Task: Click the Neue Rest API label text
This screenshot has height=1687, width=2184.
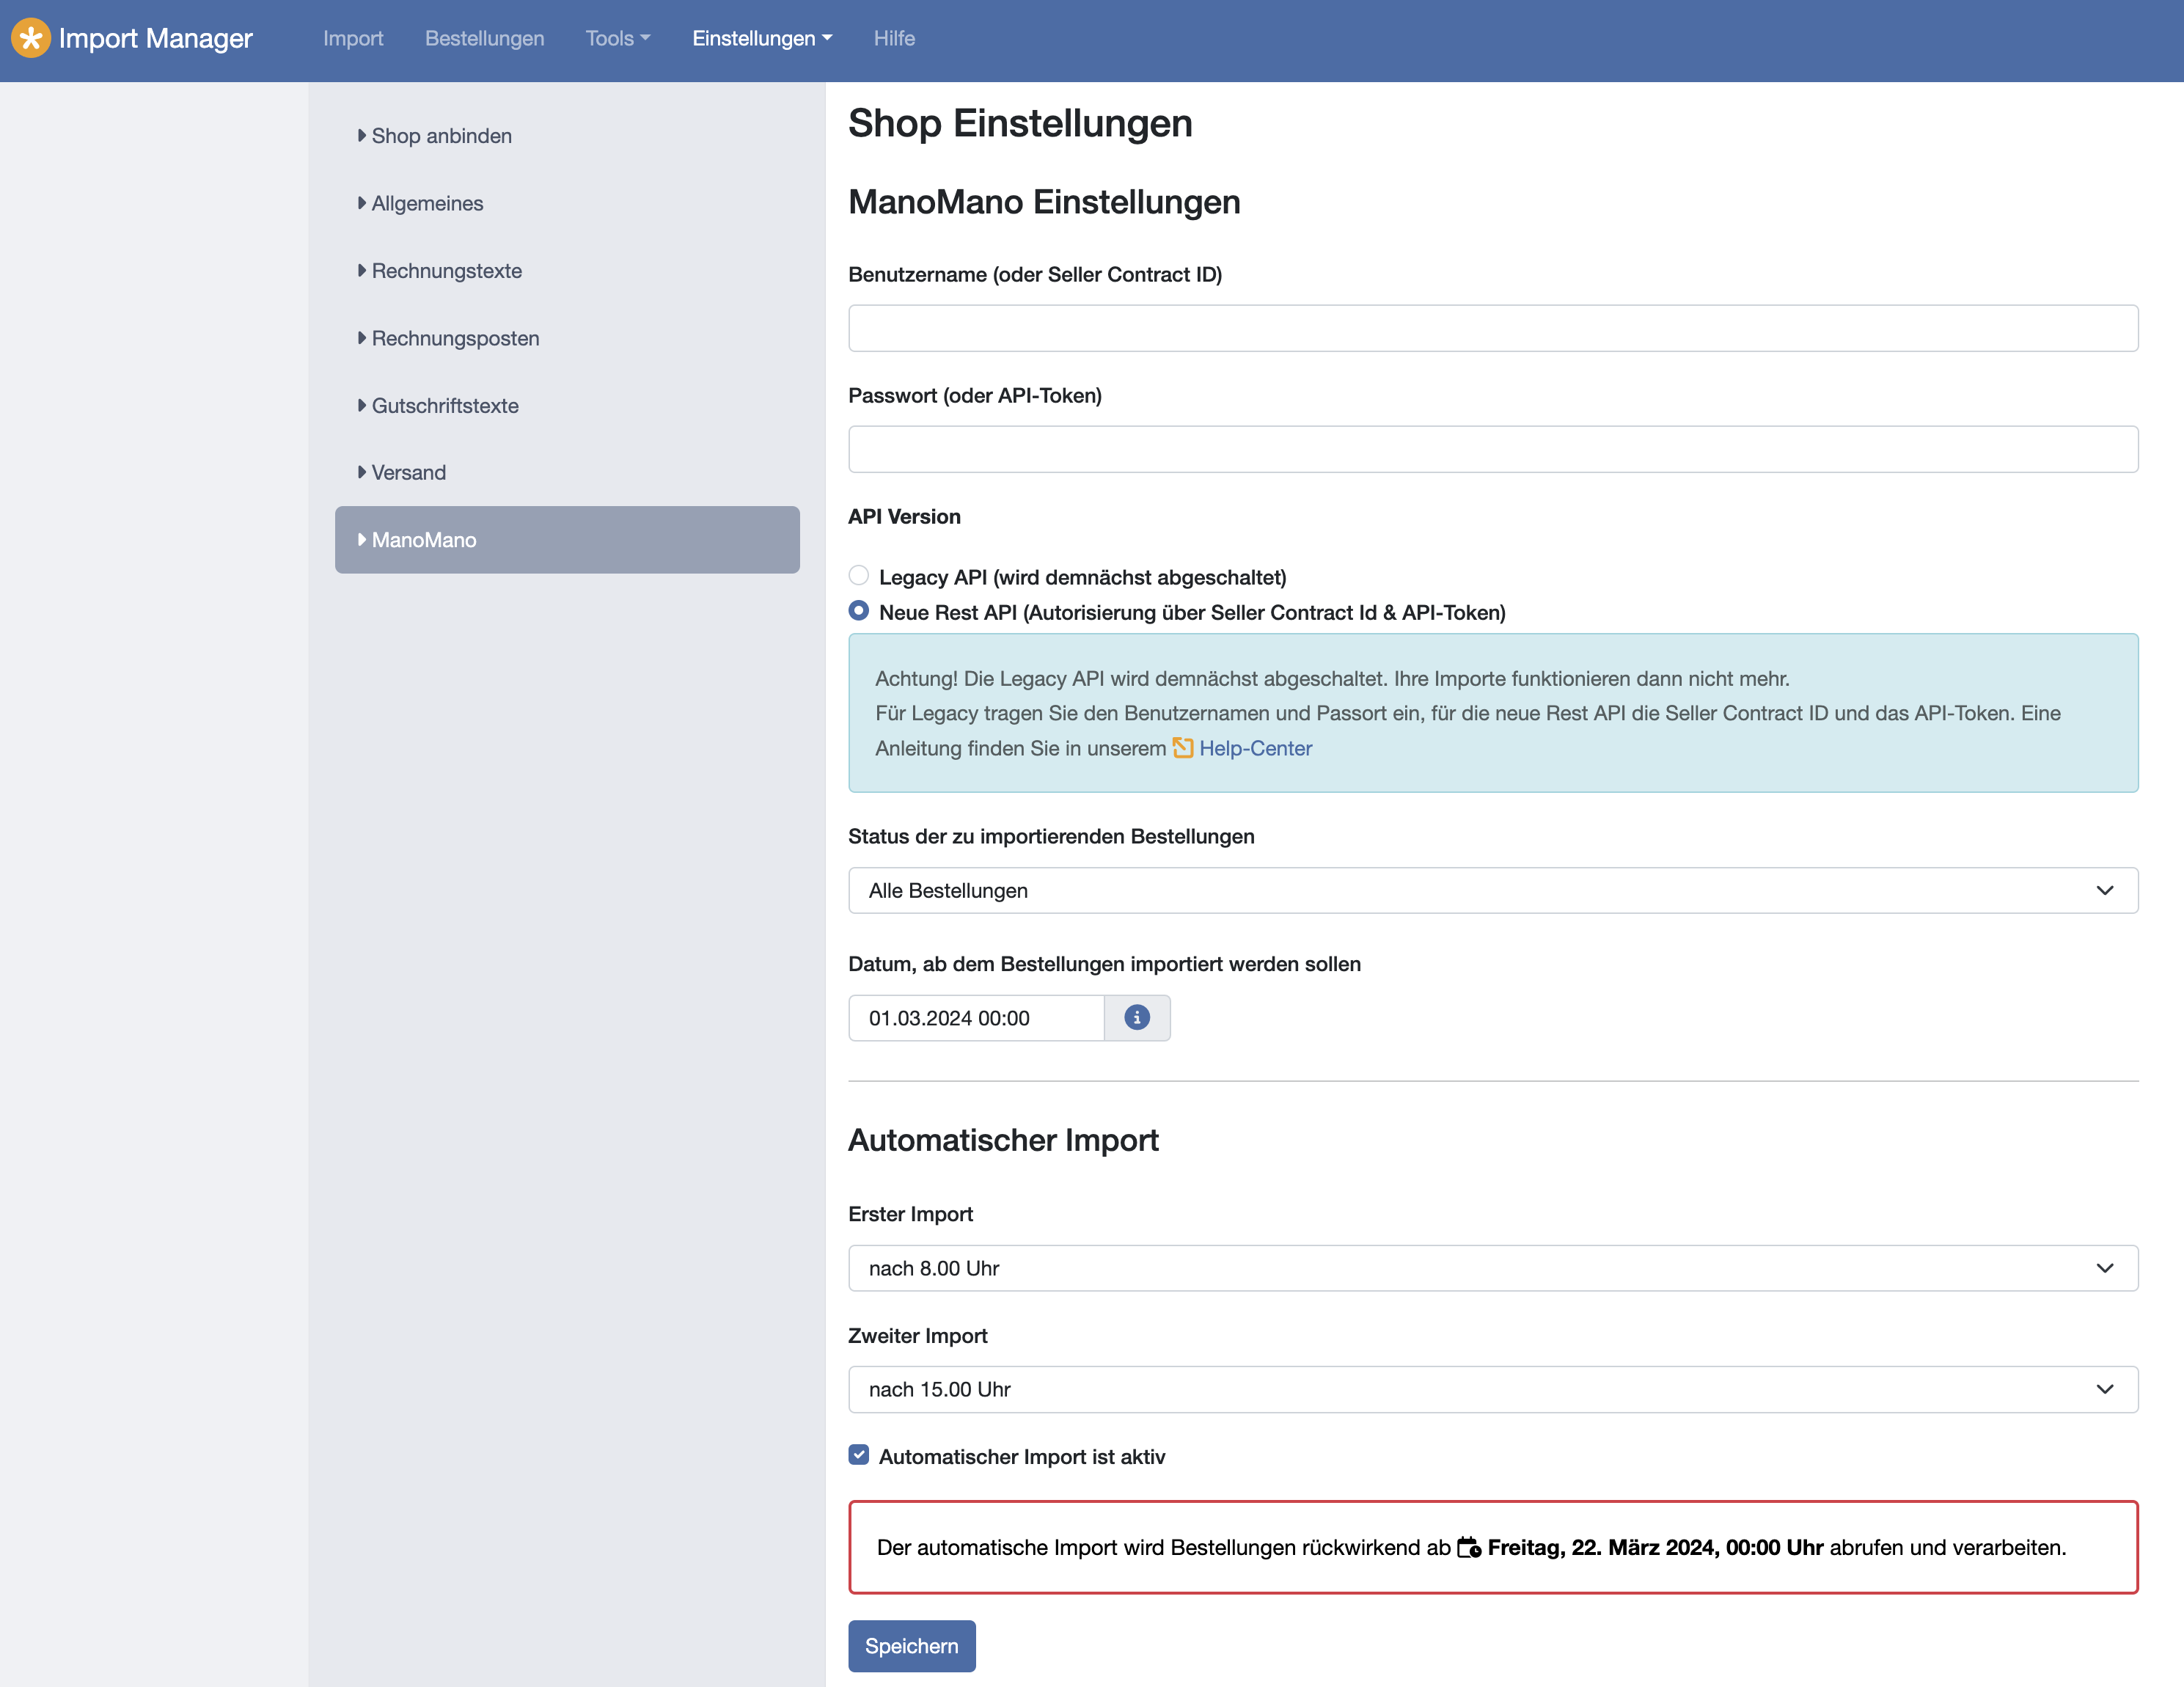Action: tap(1192, 612)
